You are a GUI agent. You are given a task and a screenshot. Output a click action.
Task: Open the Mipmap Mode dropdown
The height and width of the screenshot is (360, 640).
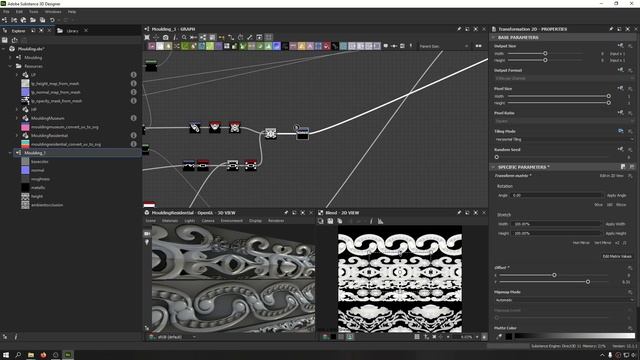coord(564,300)
